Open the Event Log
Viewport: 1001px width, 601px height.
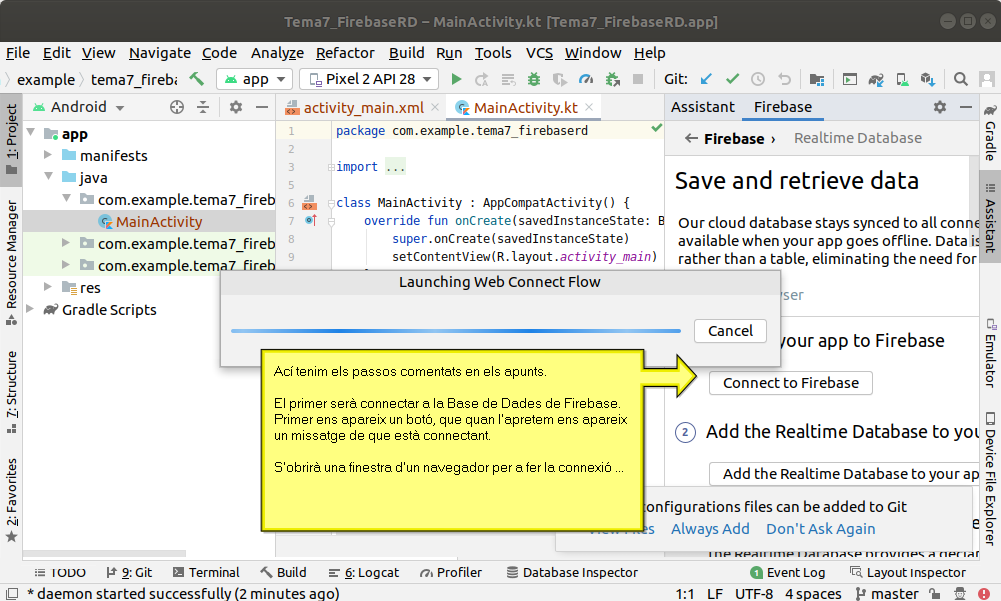pos(788,572)
